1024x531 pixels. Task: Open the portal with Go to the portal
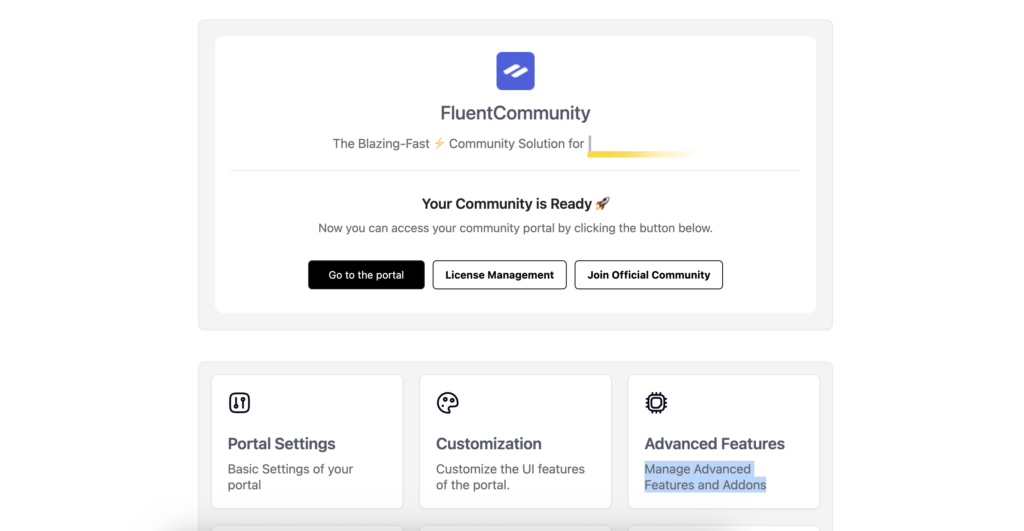pyautogui.click(x=366, y=275)
